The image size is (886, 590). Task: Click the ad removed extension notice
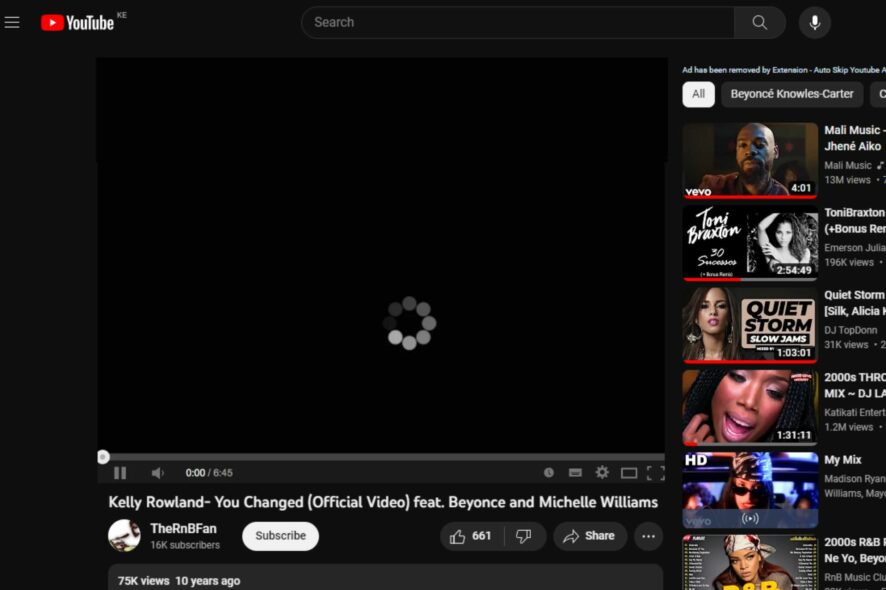point(784,70)
